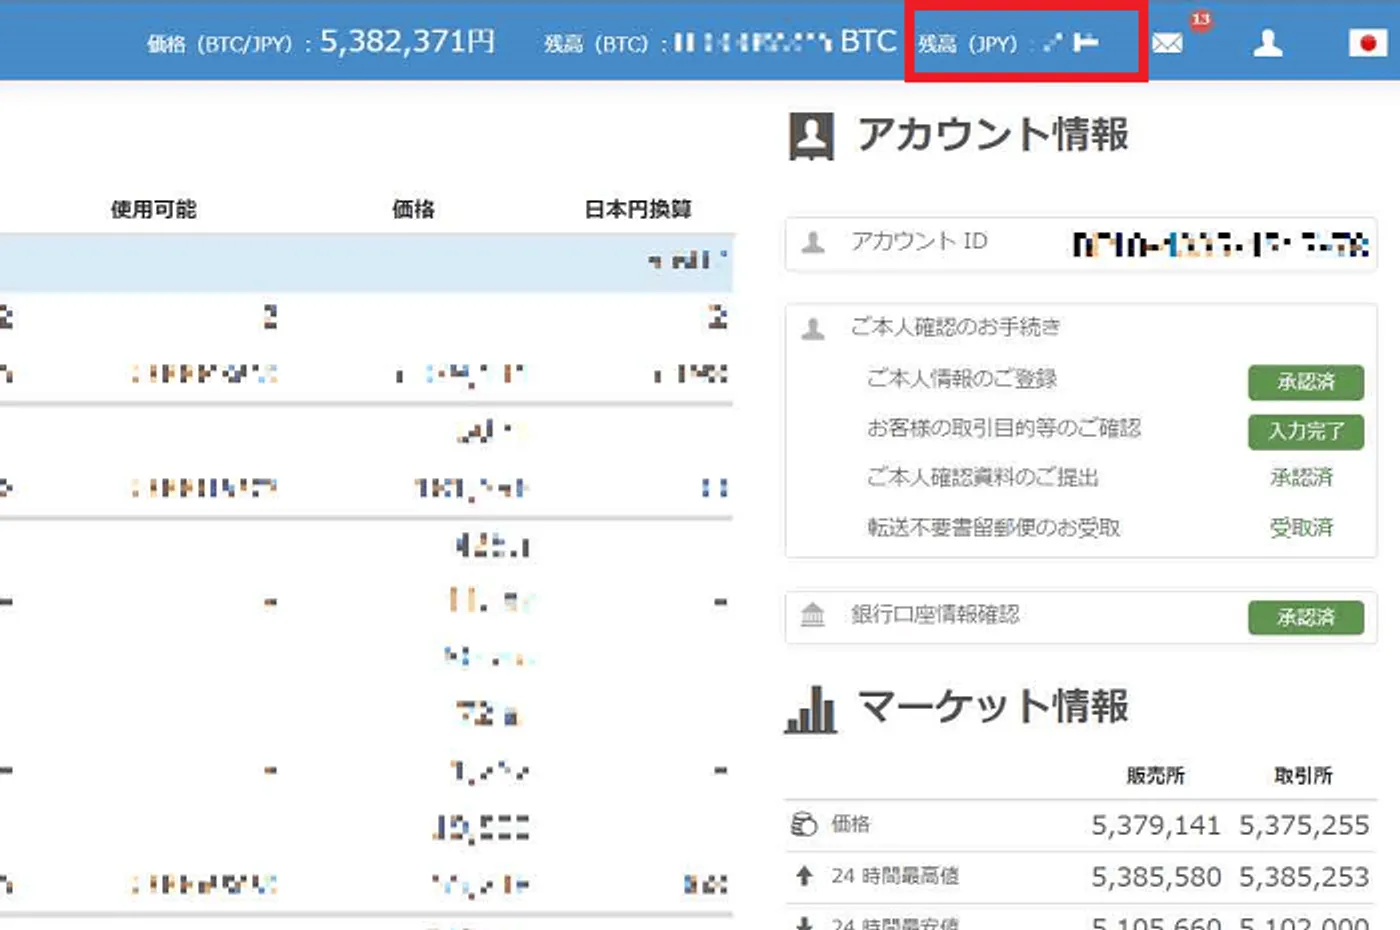
Task: Click the 24 時間最高値 row label
Action: (x=895, y=877)
